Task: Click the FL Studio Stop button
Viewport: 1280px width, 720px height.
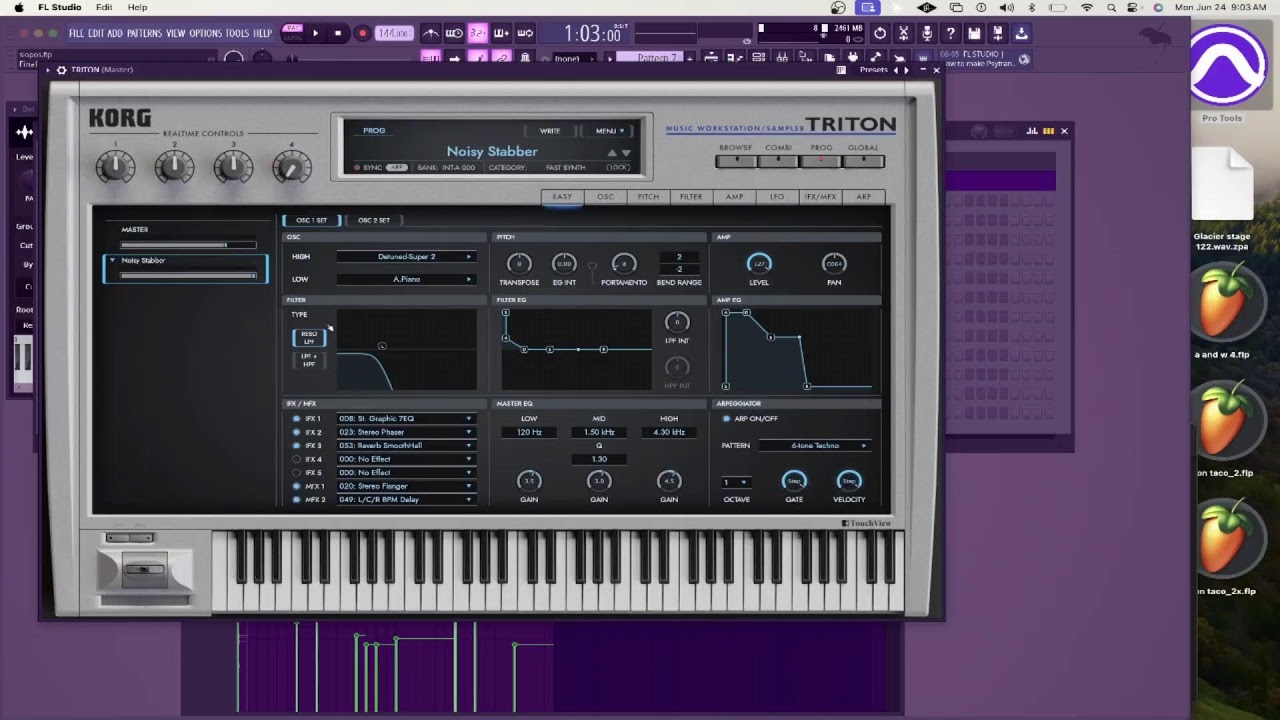Action: (x=338, y=33)
